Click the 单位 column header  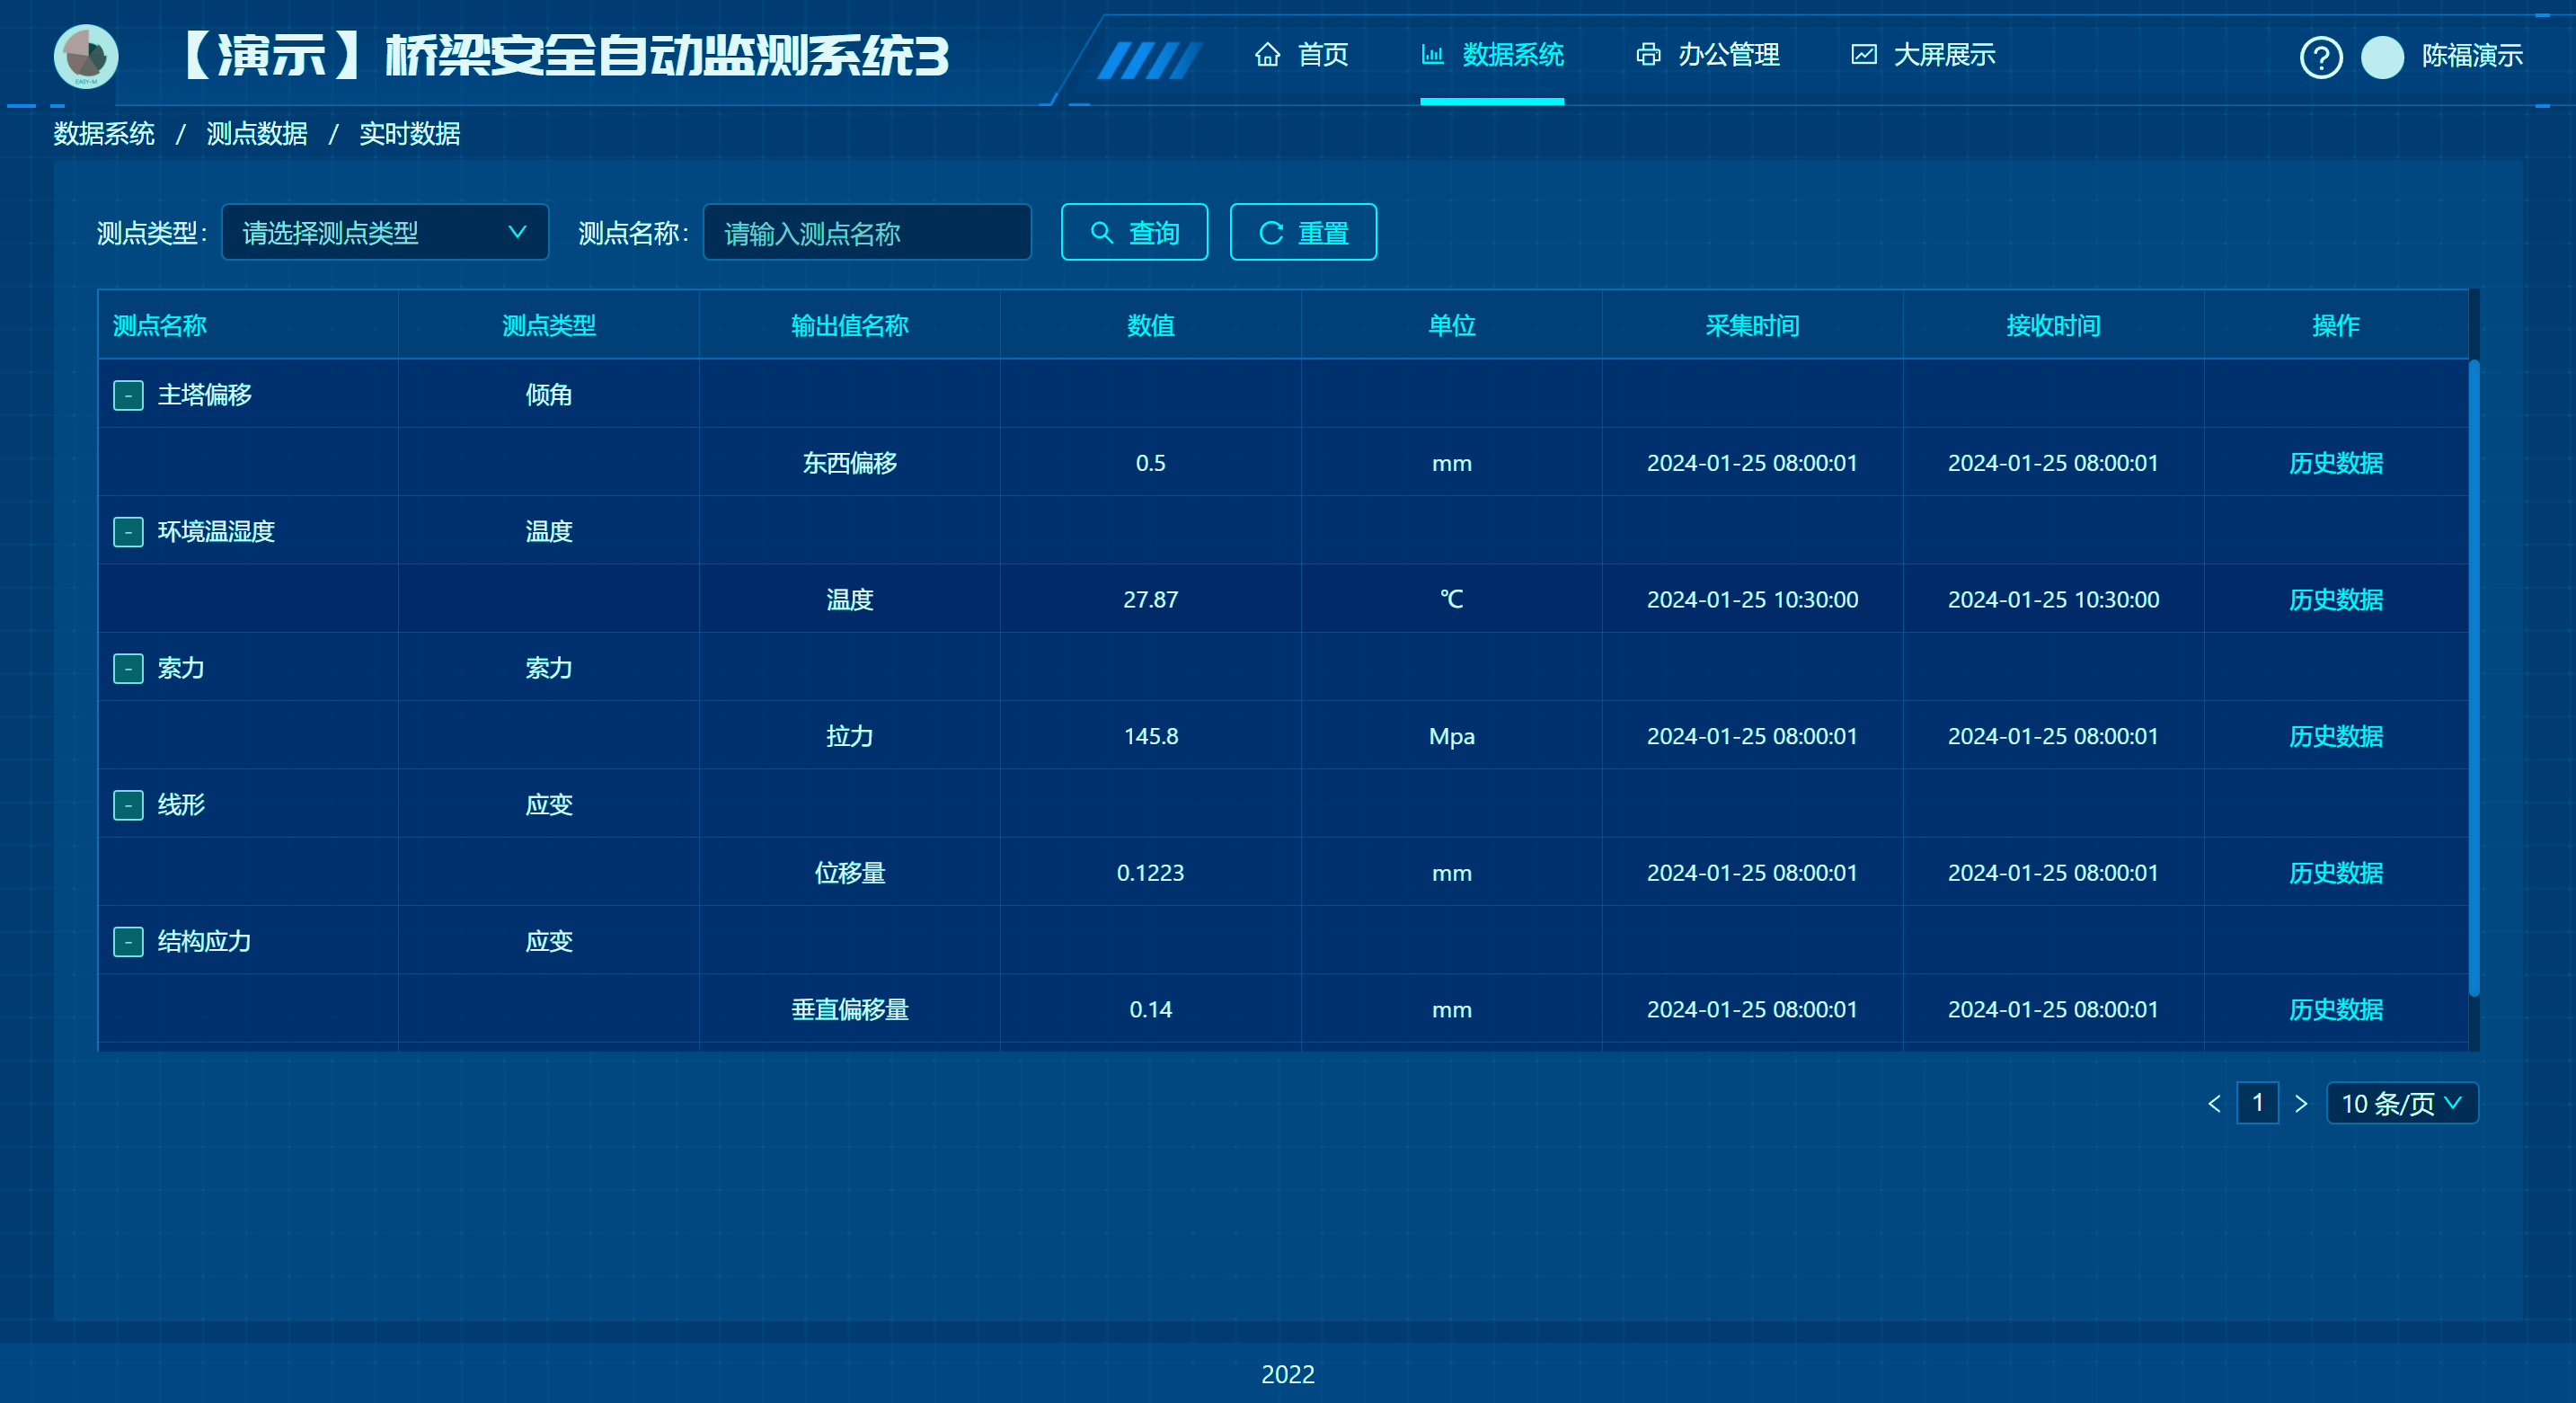point(1452,326)
